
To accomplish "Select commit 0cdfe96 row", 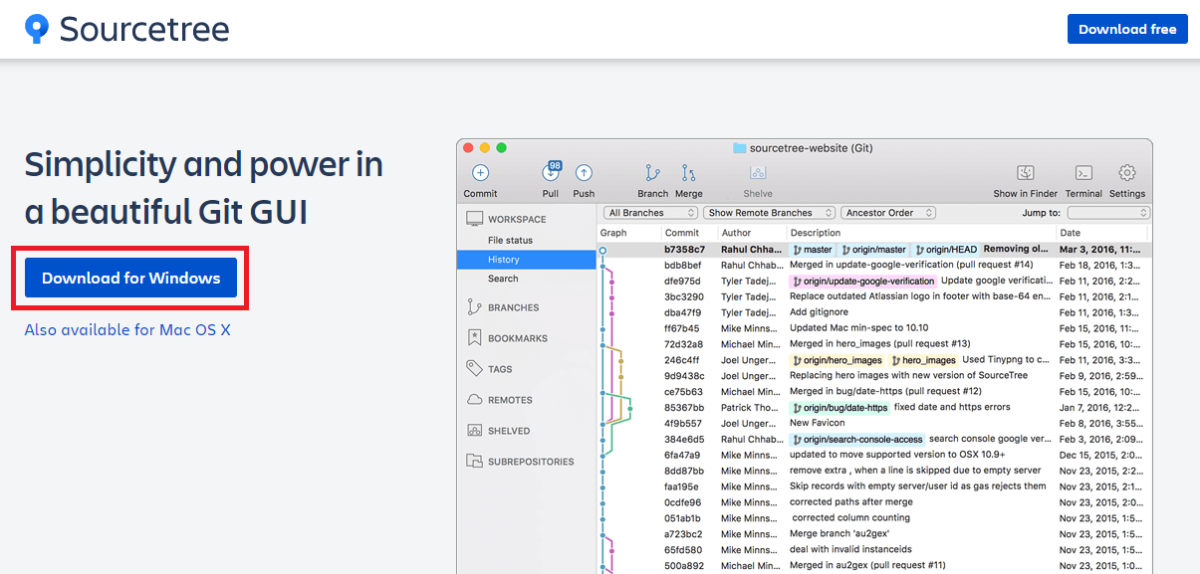I will 874,503.
